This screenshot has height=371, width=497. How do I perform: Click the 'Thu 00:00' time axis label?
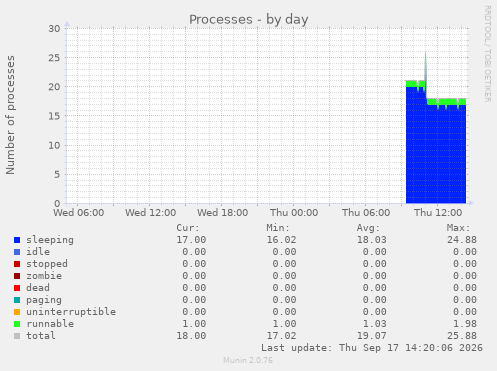(x=294, y=213)
